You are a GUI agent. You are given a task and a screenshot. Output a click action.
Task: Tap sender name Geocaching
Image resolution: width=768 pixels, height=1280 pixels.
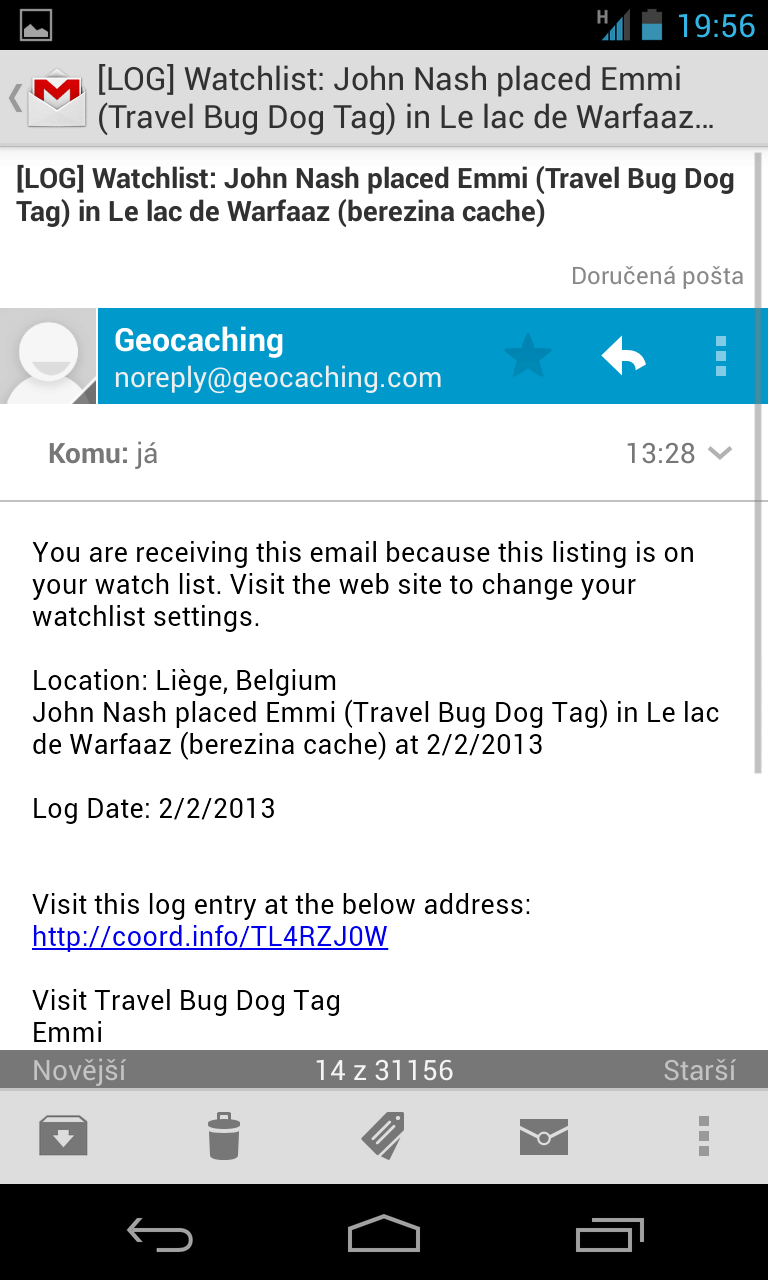199,340
